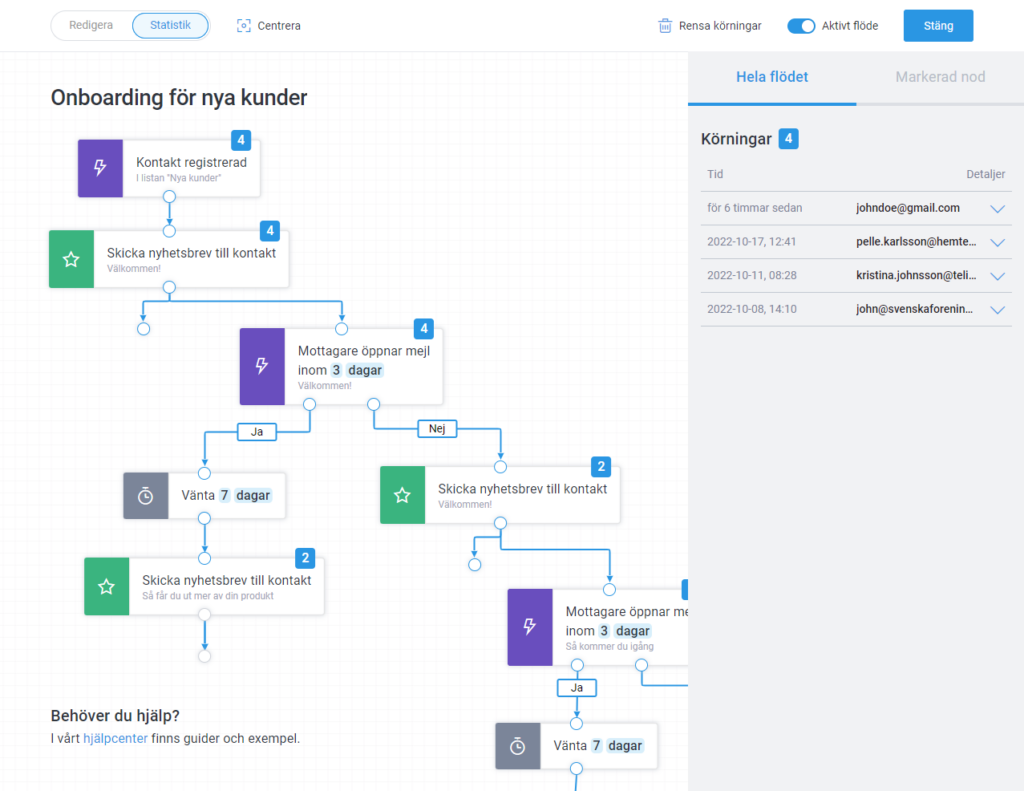The height and width of the screenshot is (791, 1024).
Task: Switch to Redigera mode
Action: (91, 26)
